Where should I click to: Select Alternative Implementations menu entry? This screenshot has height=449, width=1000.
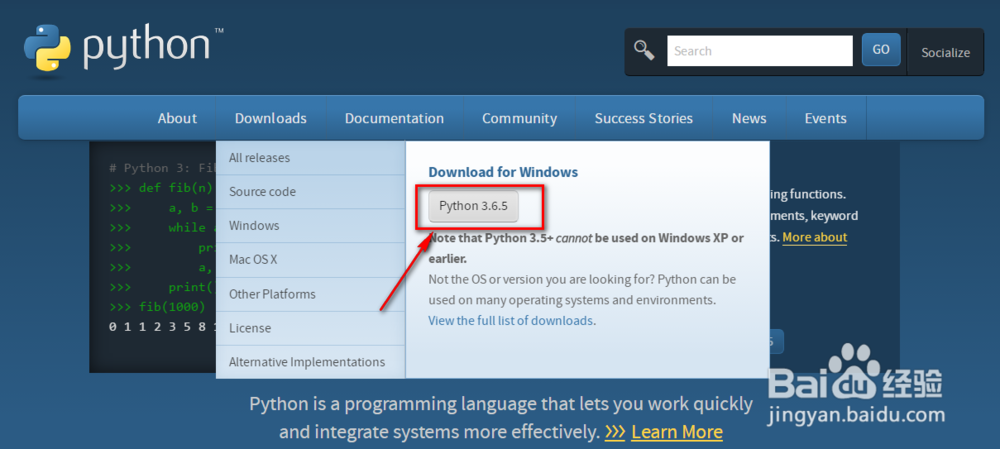(x=311, y=362)
